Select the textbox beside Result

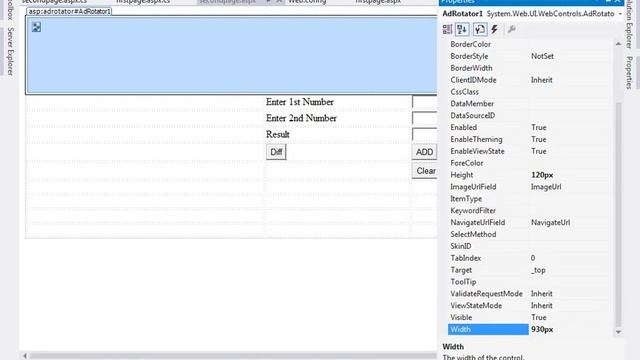(424, 134)
